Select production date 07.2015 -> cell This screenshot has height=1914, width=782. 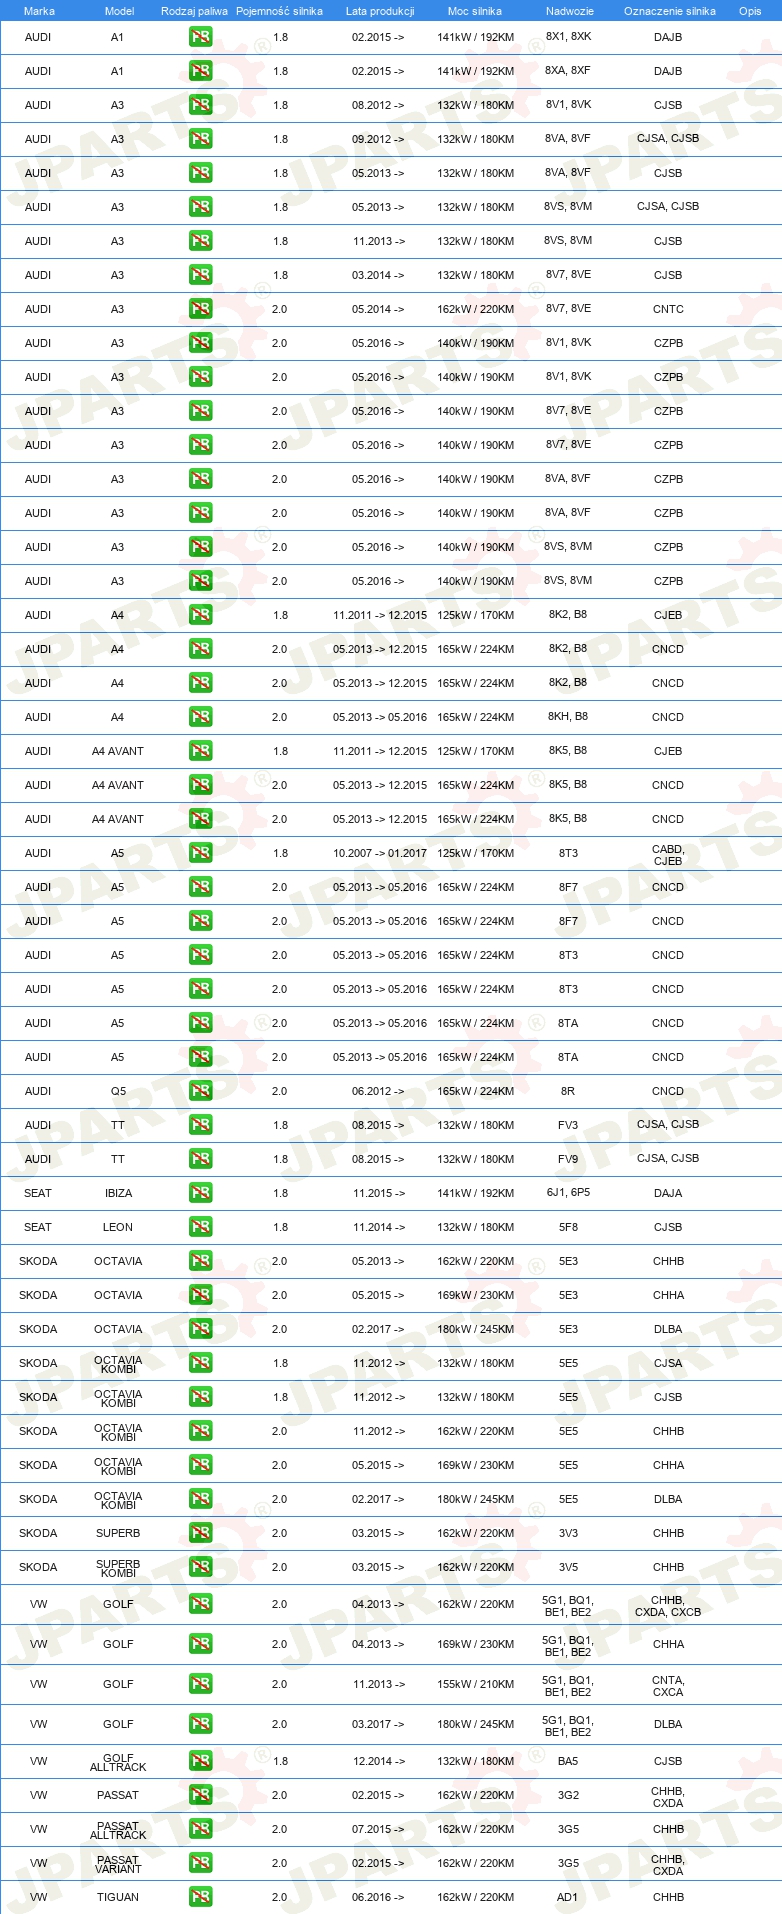378,1829
